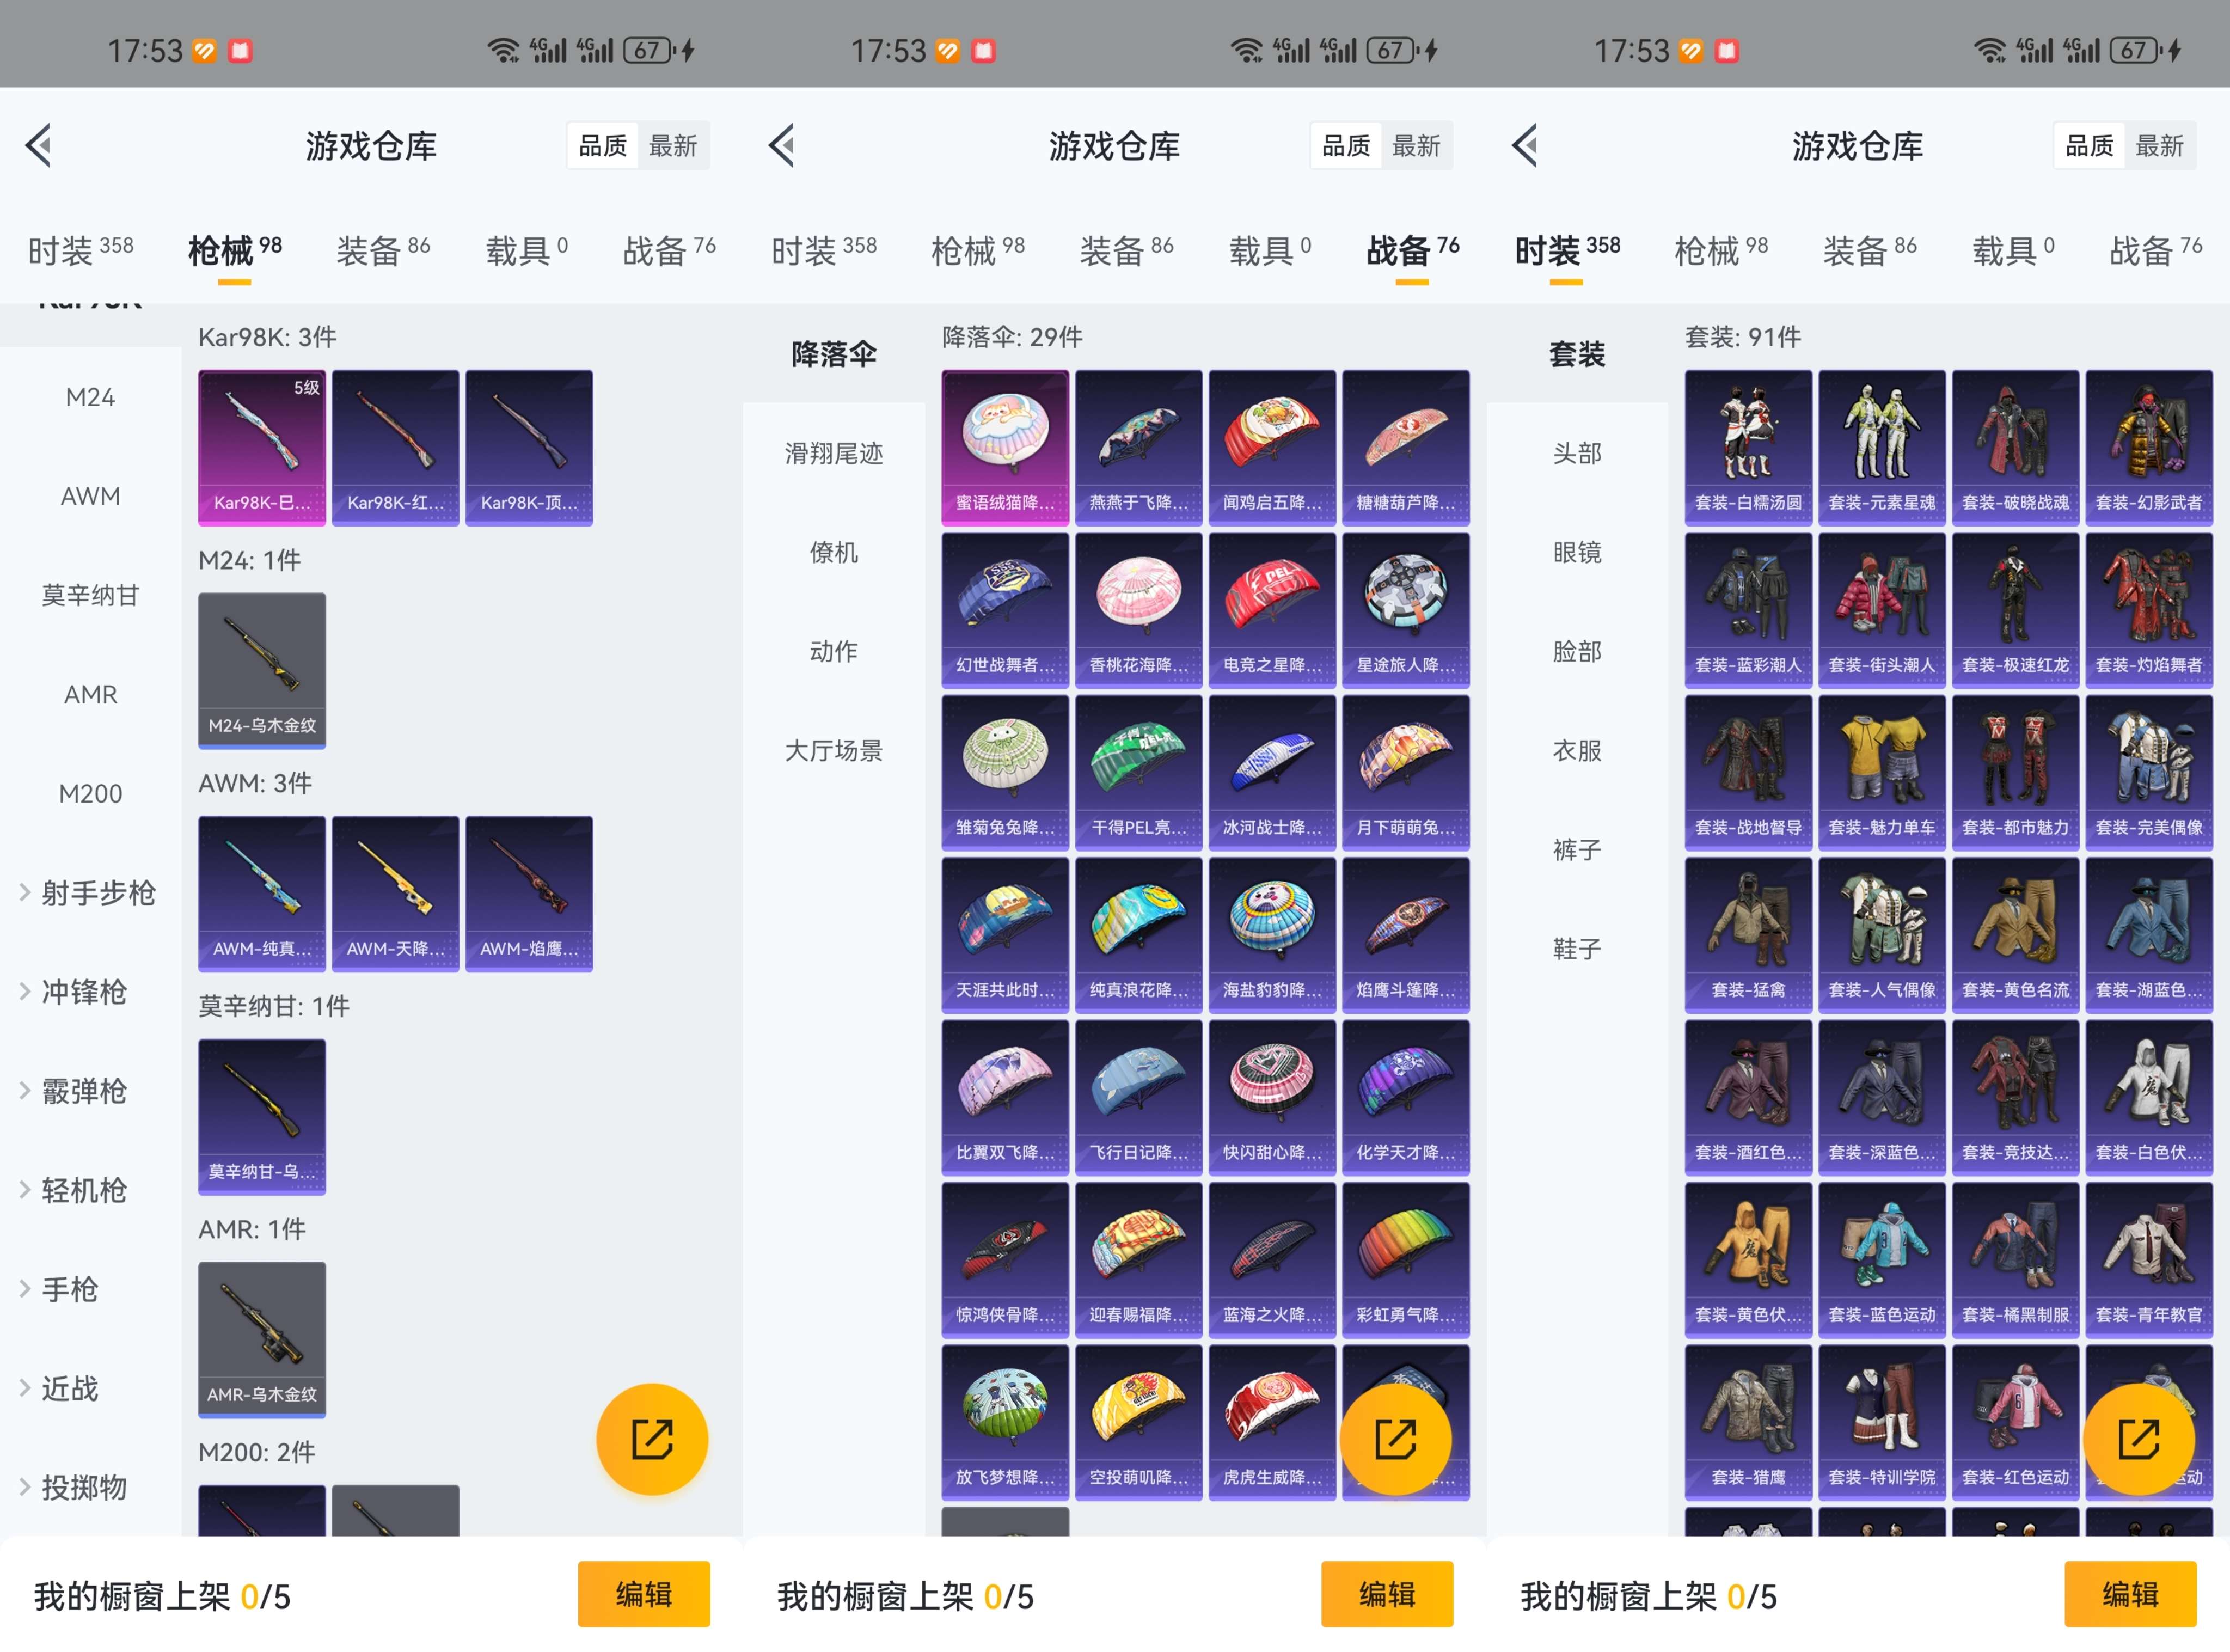The width and height of the screenshot is (2230, 1652).
Task: Switch to 载具 0 tab on middle screen
Action: coord(1270,250)
